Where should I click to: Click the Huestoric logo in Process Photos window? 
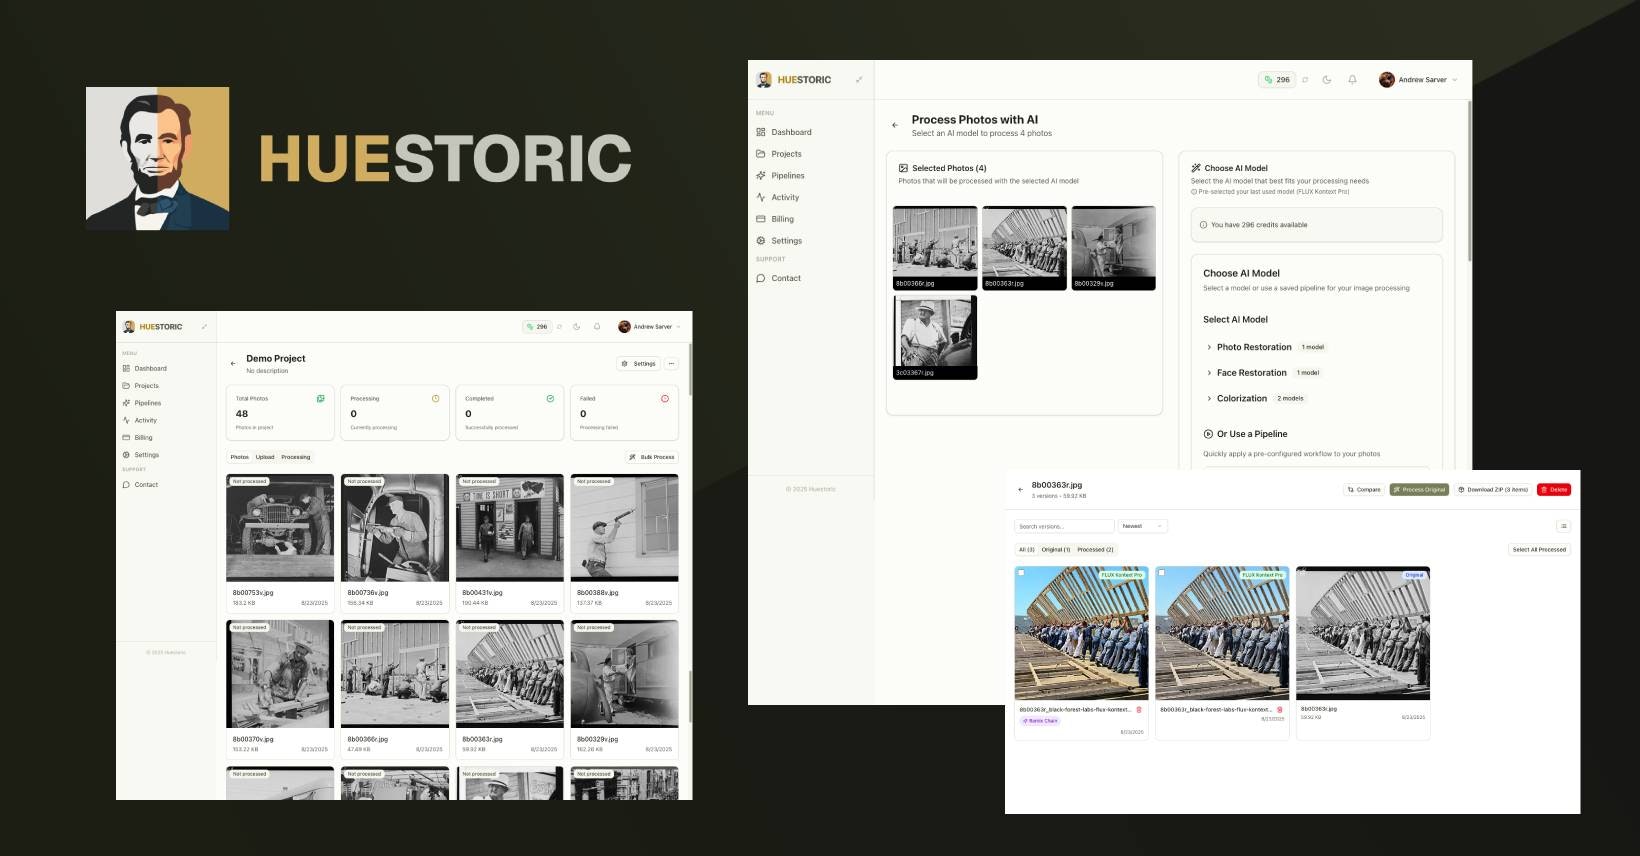(x=794, y=79)
